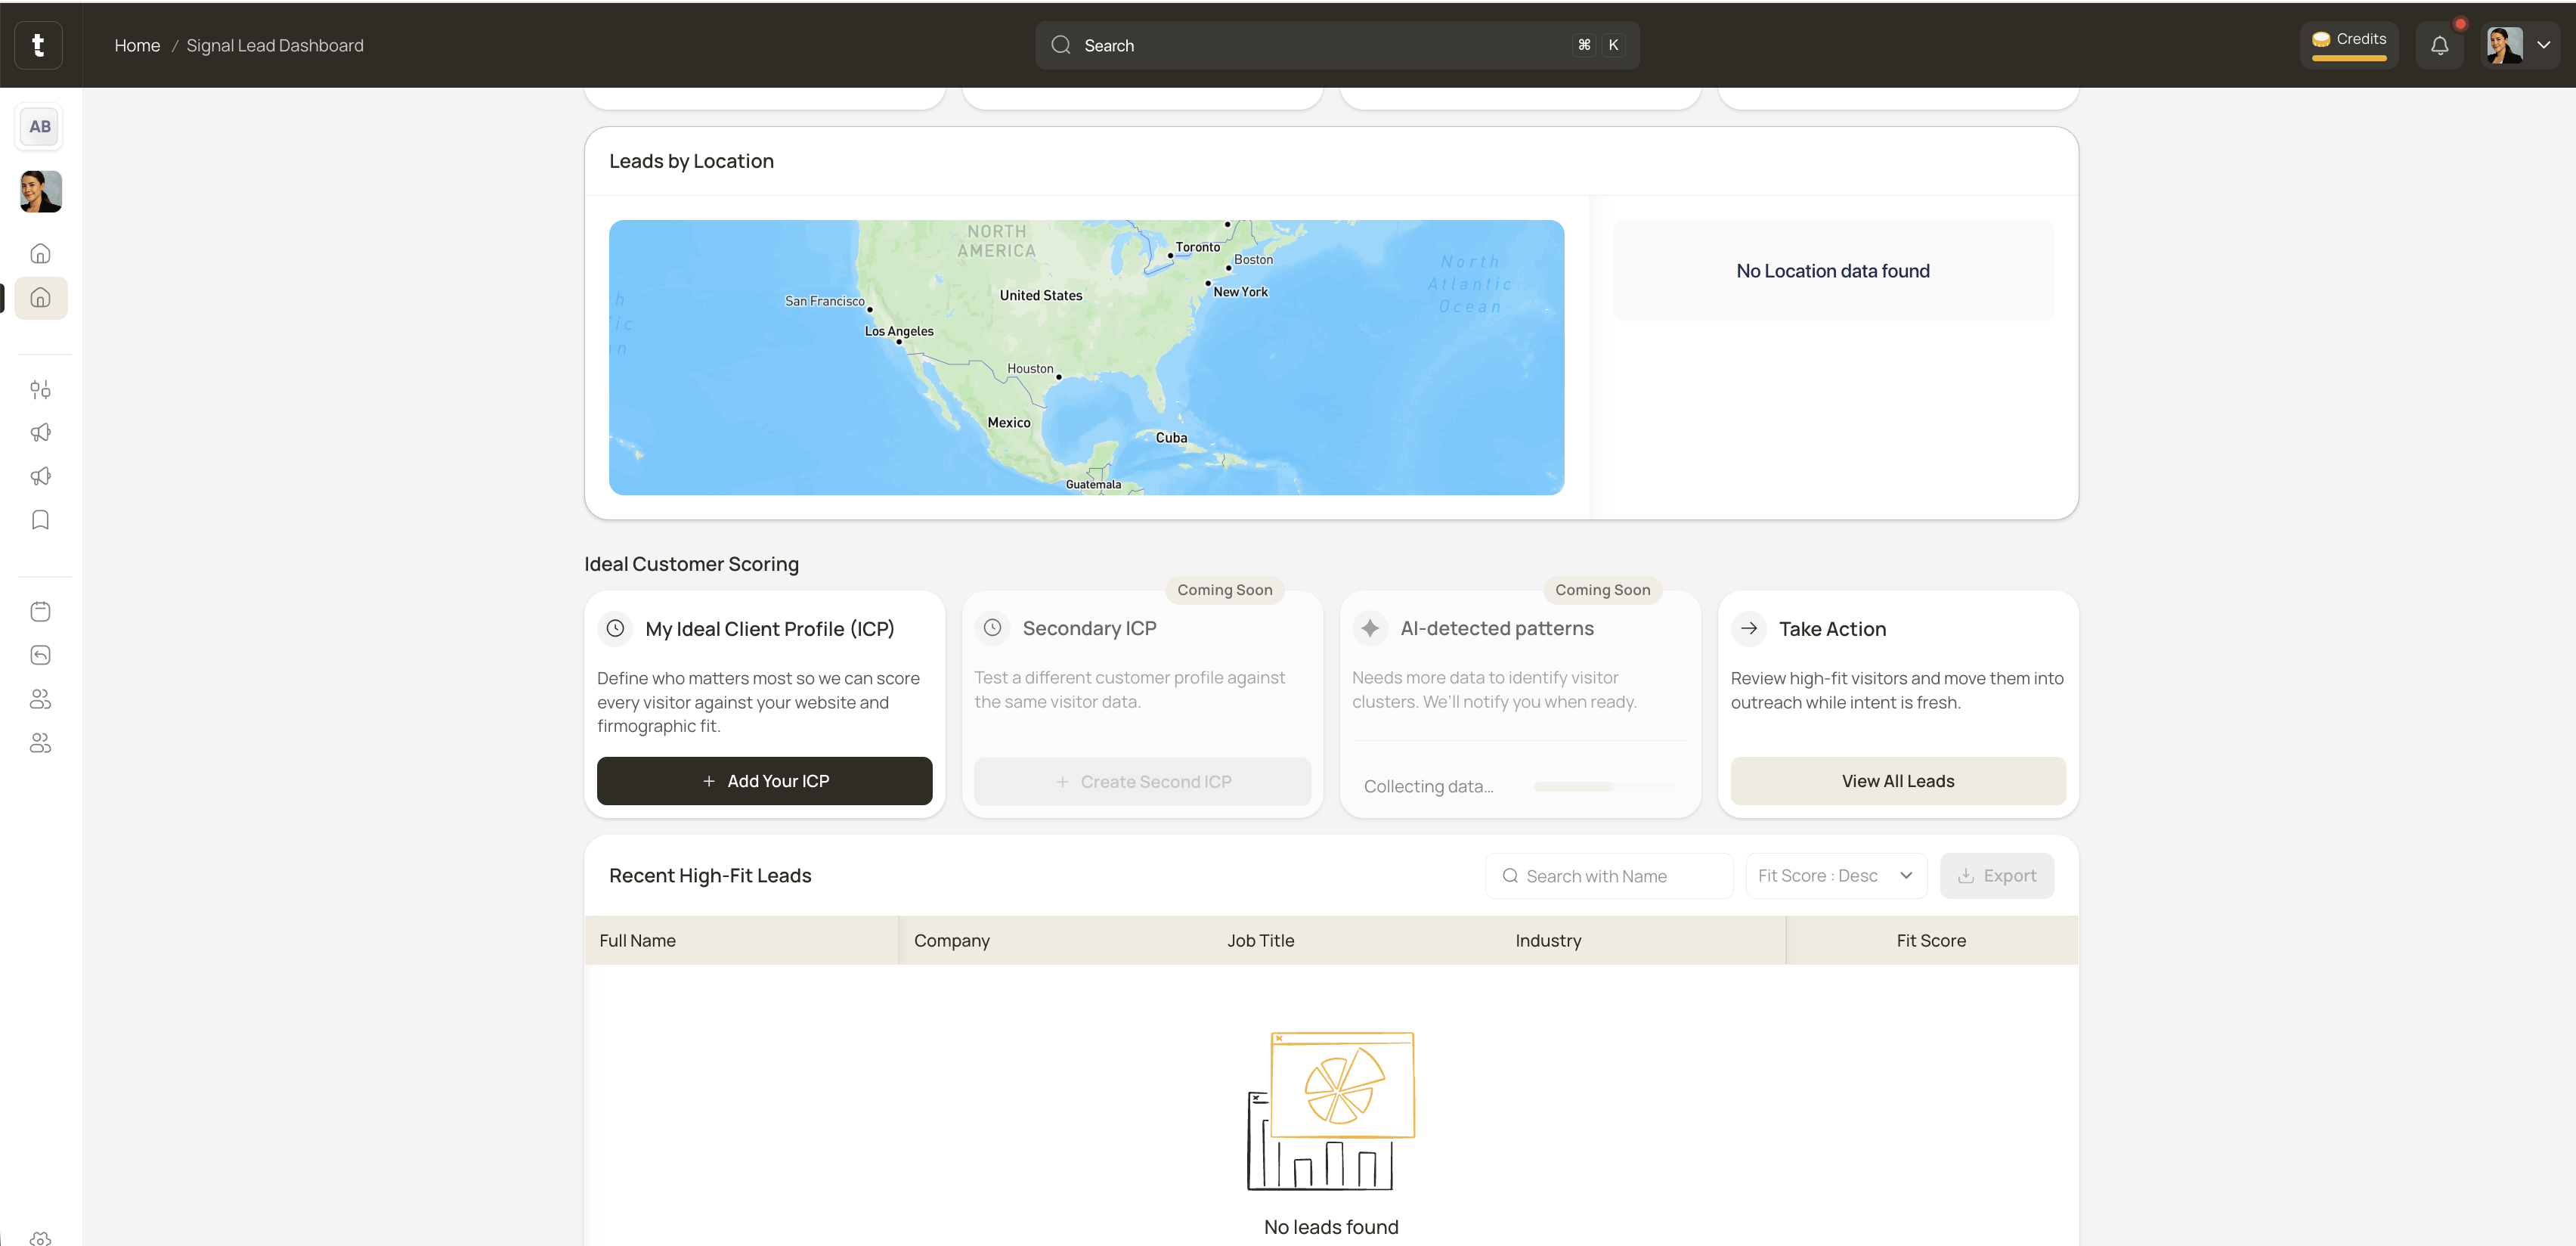Click the partially visible icon at sidebar bottom
The image size is (2576, 1246).
point(41,1238)
